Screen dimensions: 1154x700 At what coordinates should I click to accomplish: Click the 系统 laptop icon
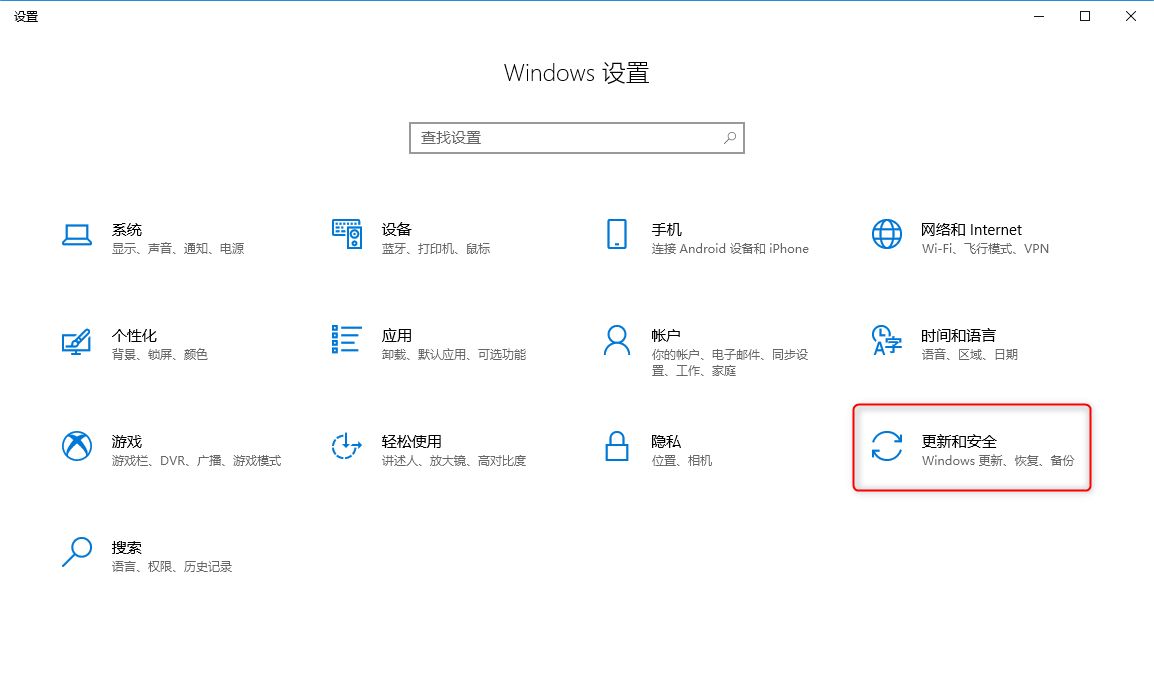[x=77, y=235]
